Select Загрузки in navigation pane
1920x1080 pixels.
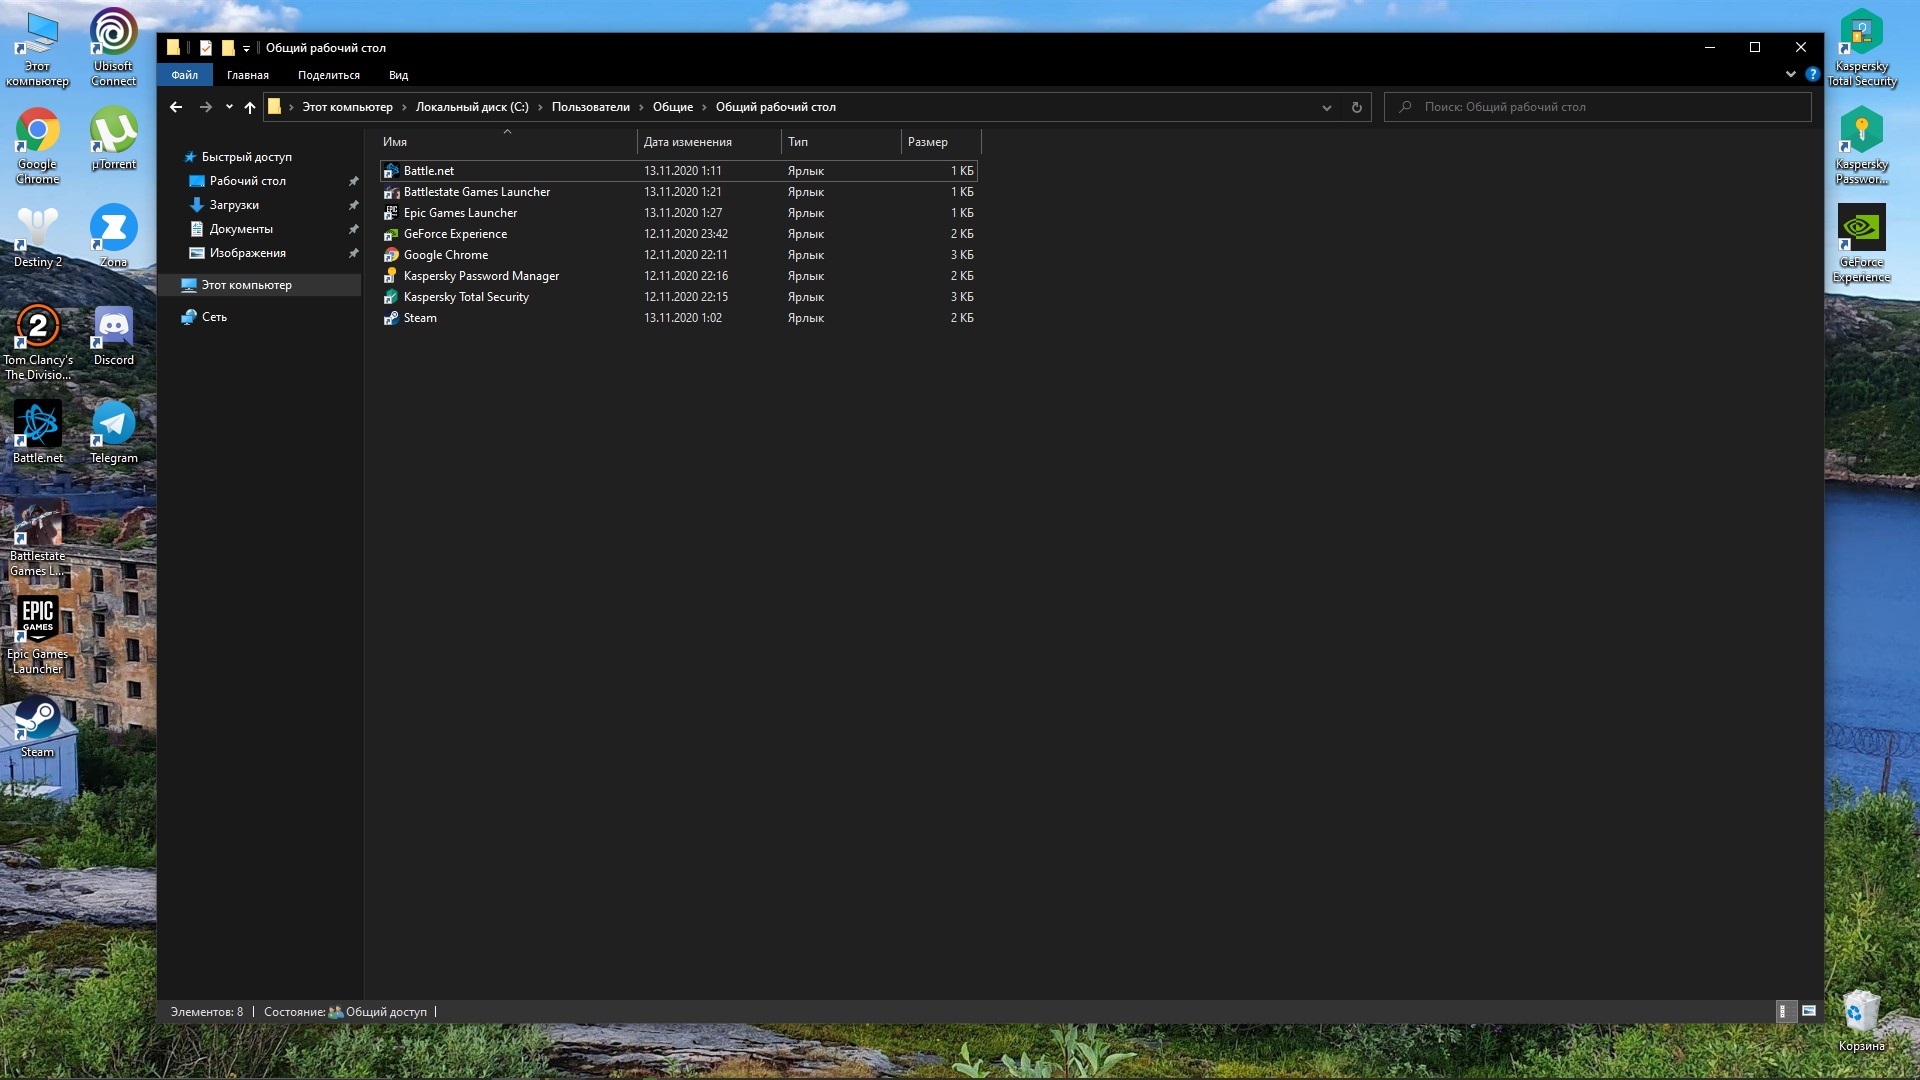[234, 205]
